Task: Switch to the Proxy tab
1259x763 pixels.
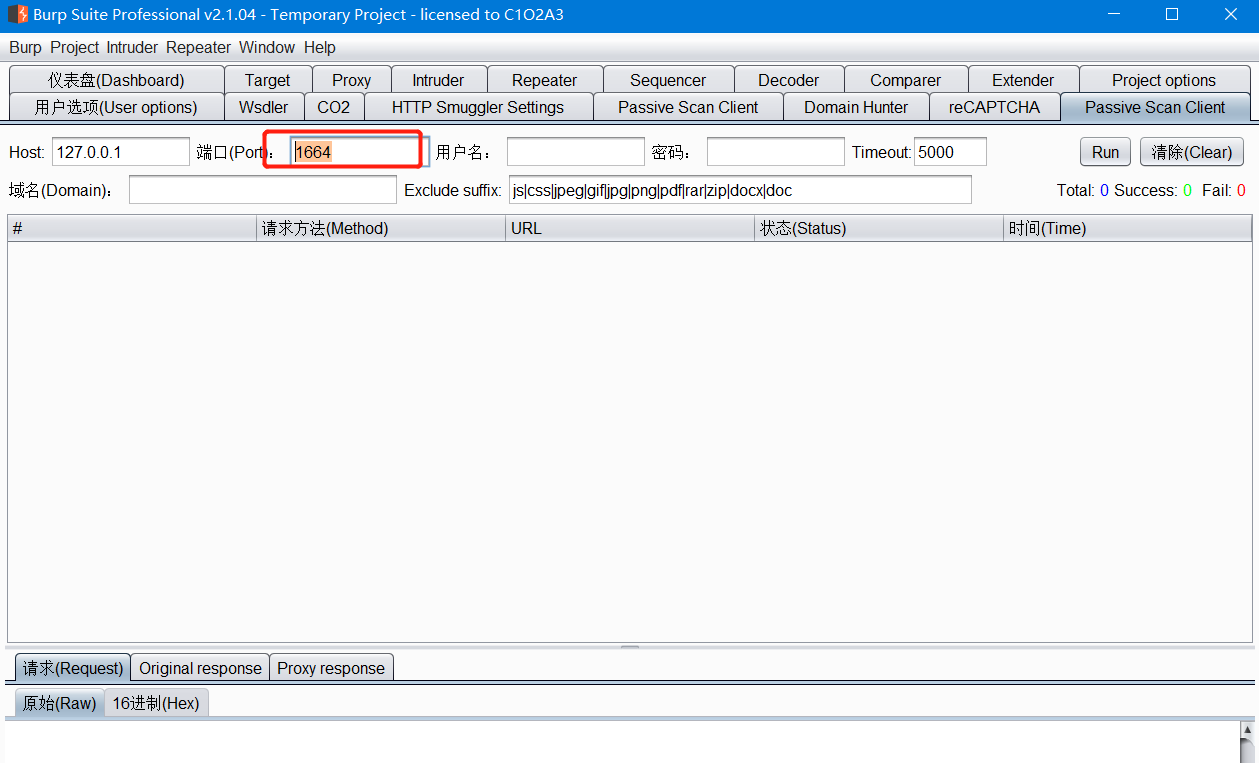Action: (351, 80)
